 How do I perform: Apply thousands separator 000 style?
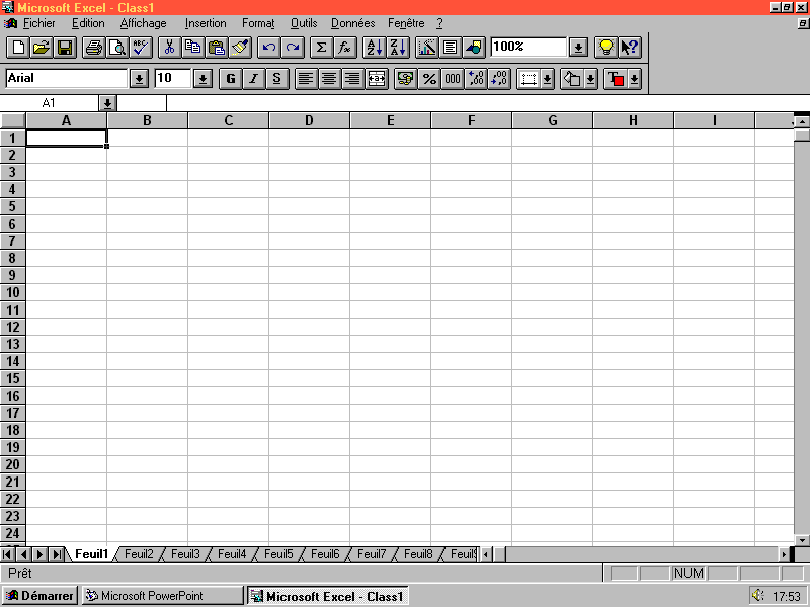click(453, 79)
